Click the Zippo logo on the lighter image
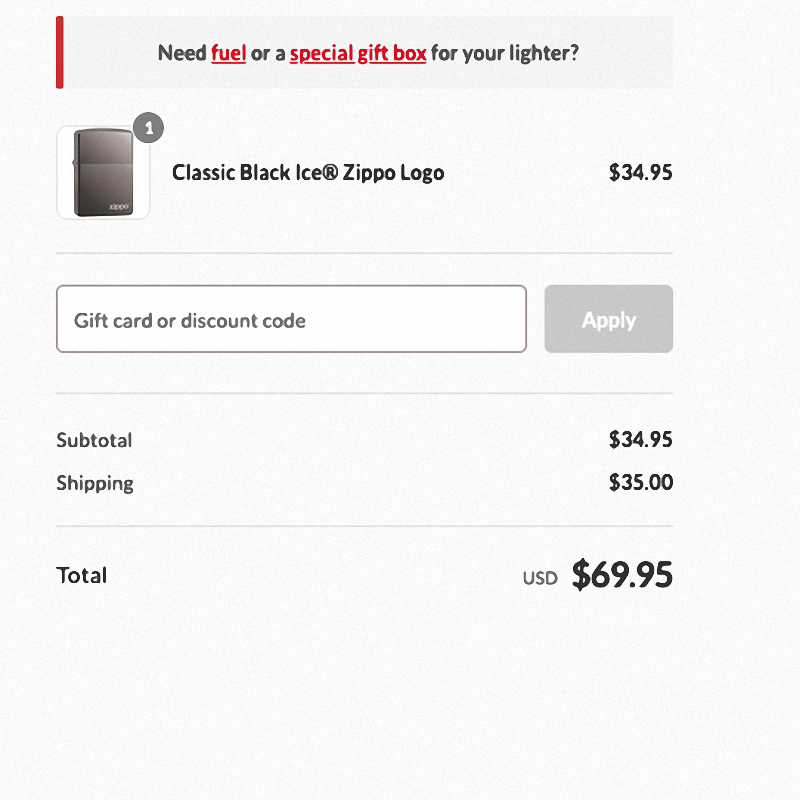The height and width of the screenshot is (800, 800). [119, 207]
